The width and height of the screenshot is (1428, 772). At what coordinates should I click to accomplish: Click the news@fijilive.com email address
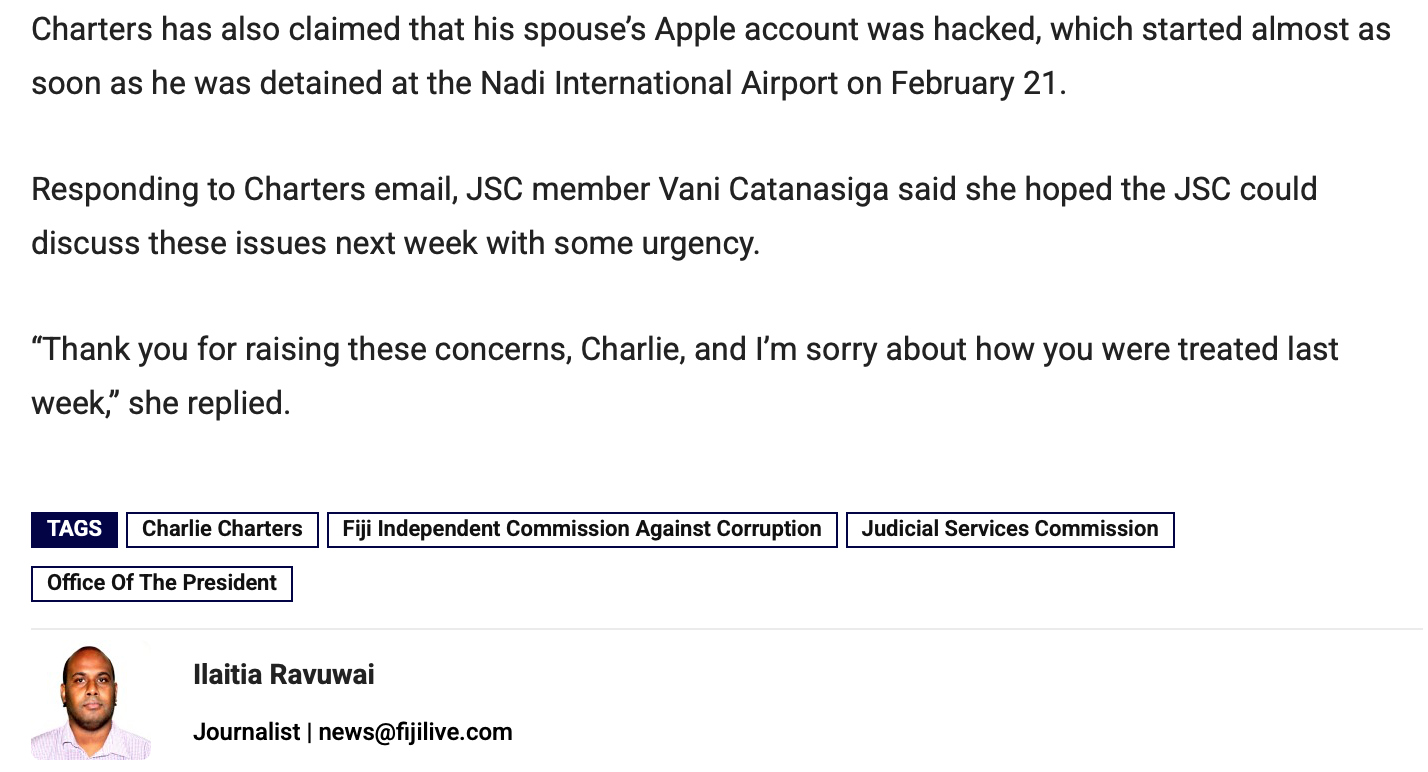(x=416, y=732)
